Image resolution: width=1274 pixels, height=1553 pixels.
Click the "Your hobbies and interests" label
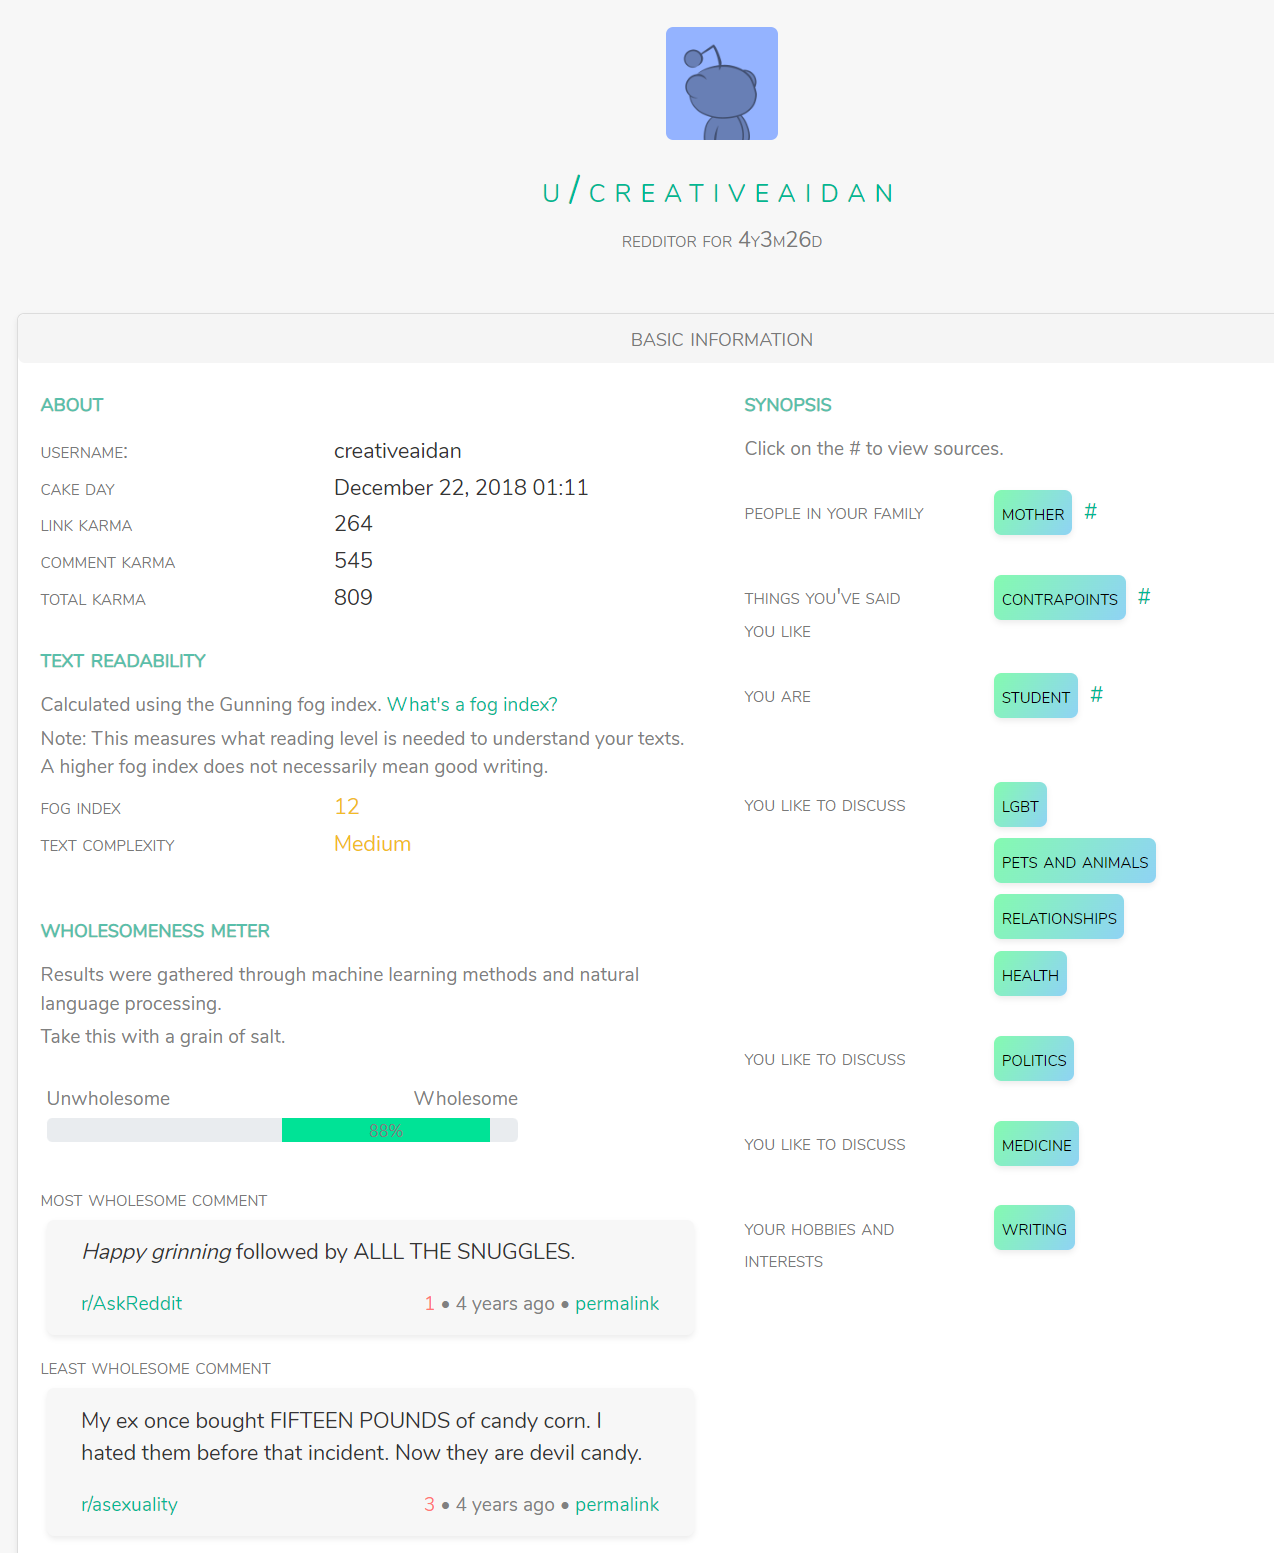point(819,1245)
